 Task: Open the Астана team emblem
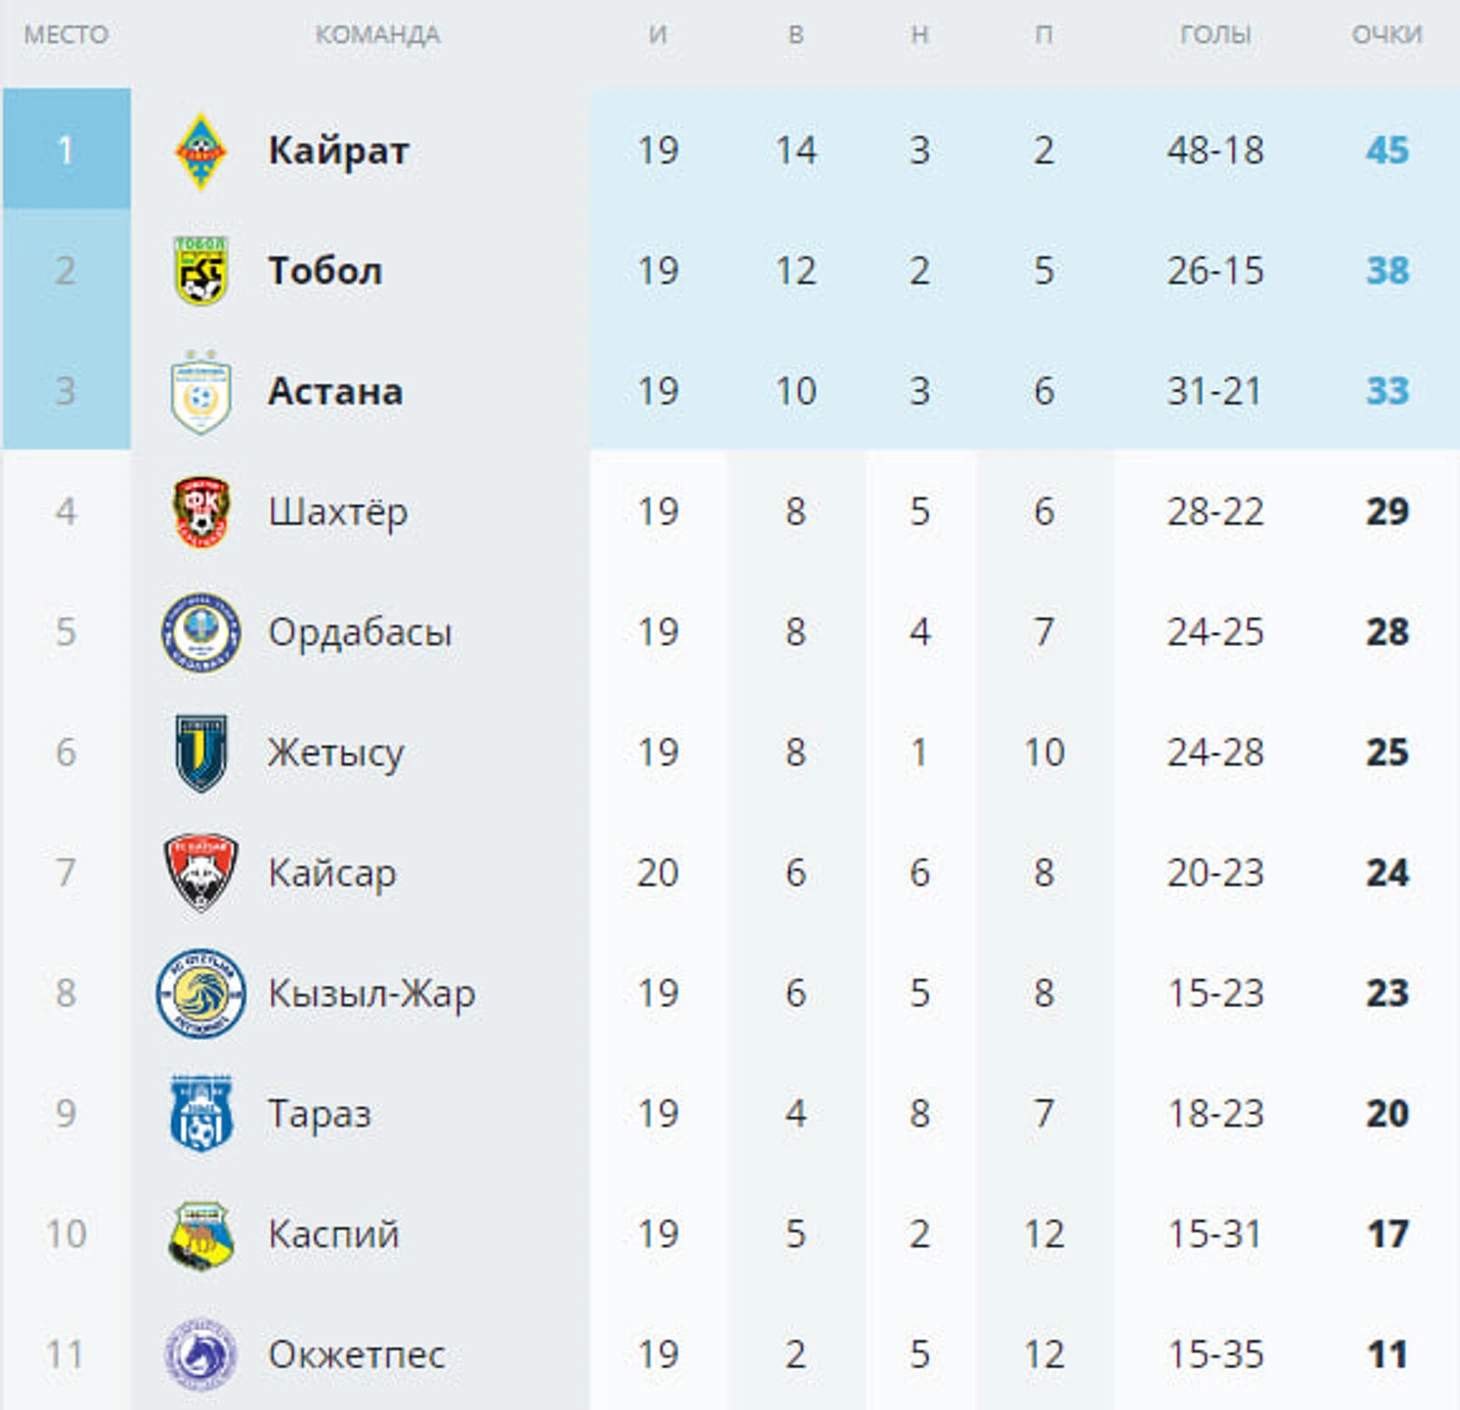[201, 391]
